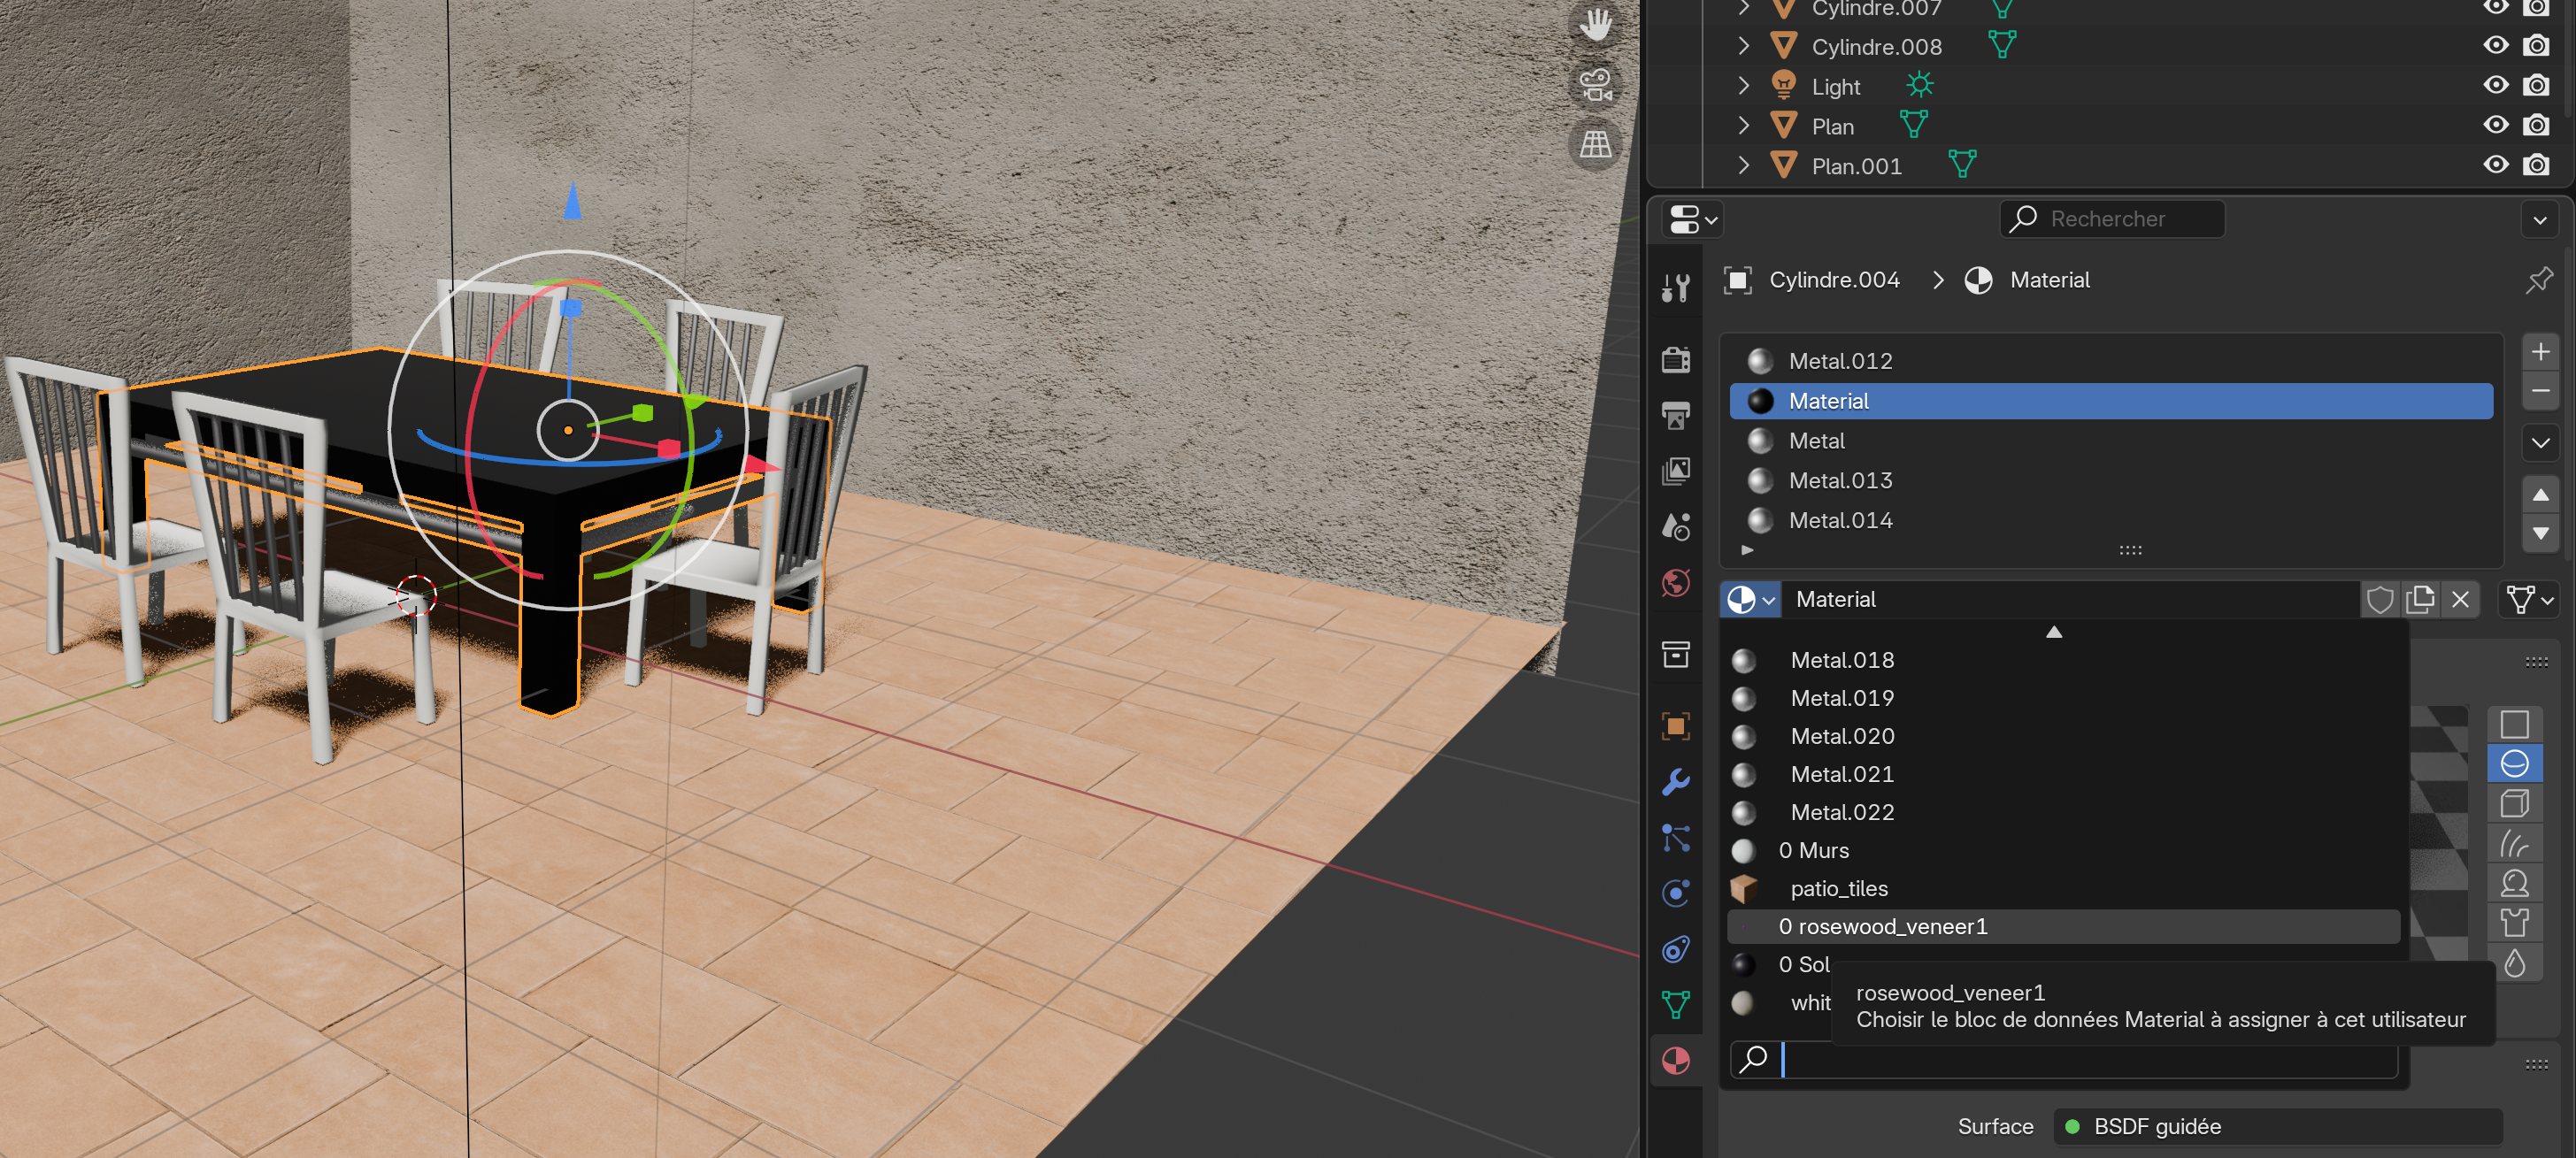Open the Material properties tab icon
The width and height of the screenshot is (2576, 1158).
coord(1675,1060)
